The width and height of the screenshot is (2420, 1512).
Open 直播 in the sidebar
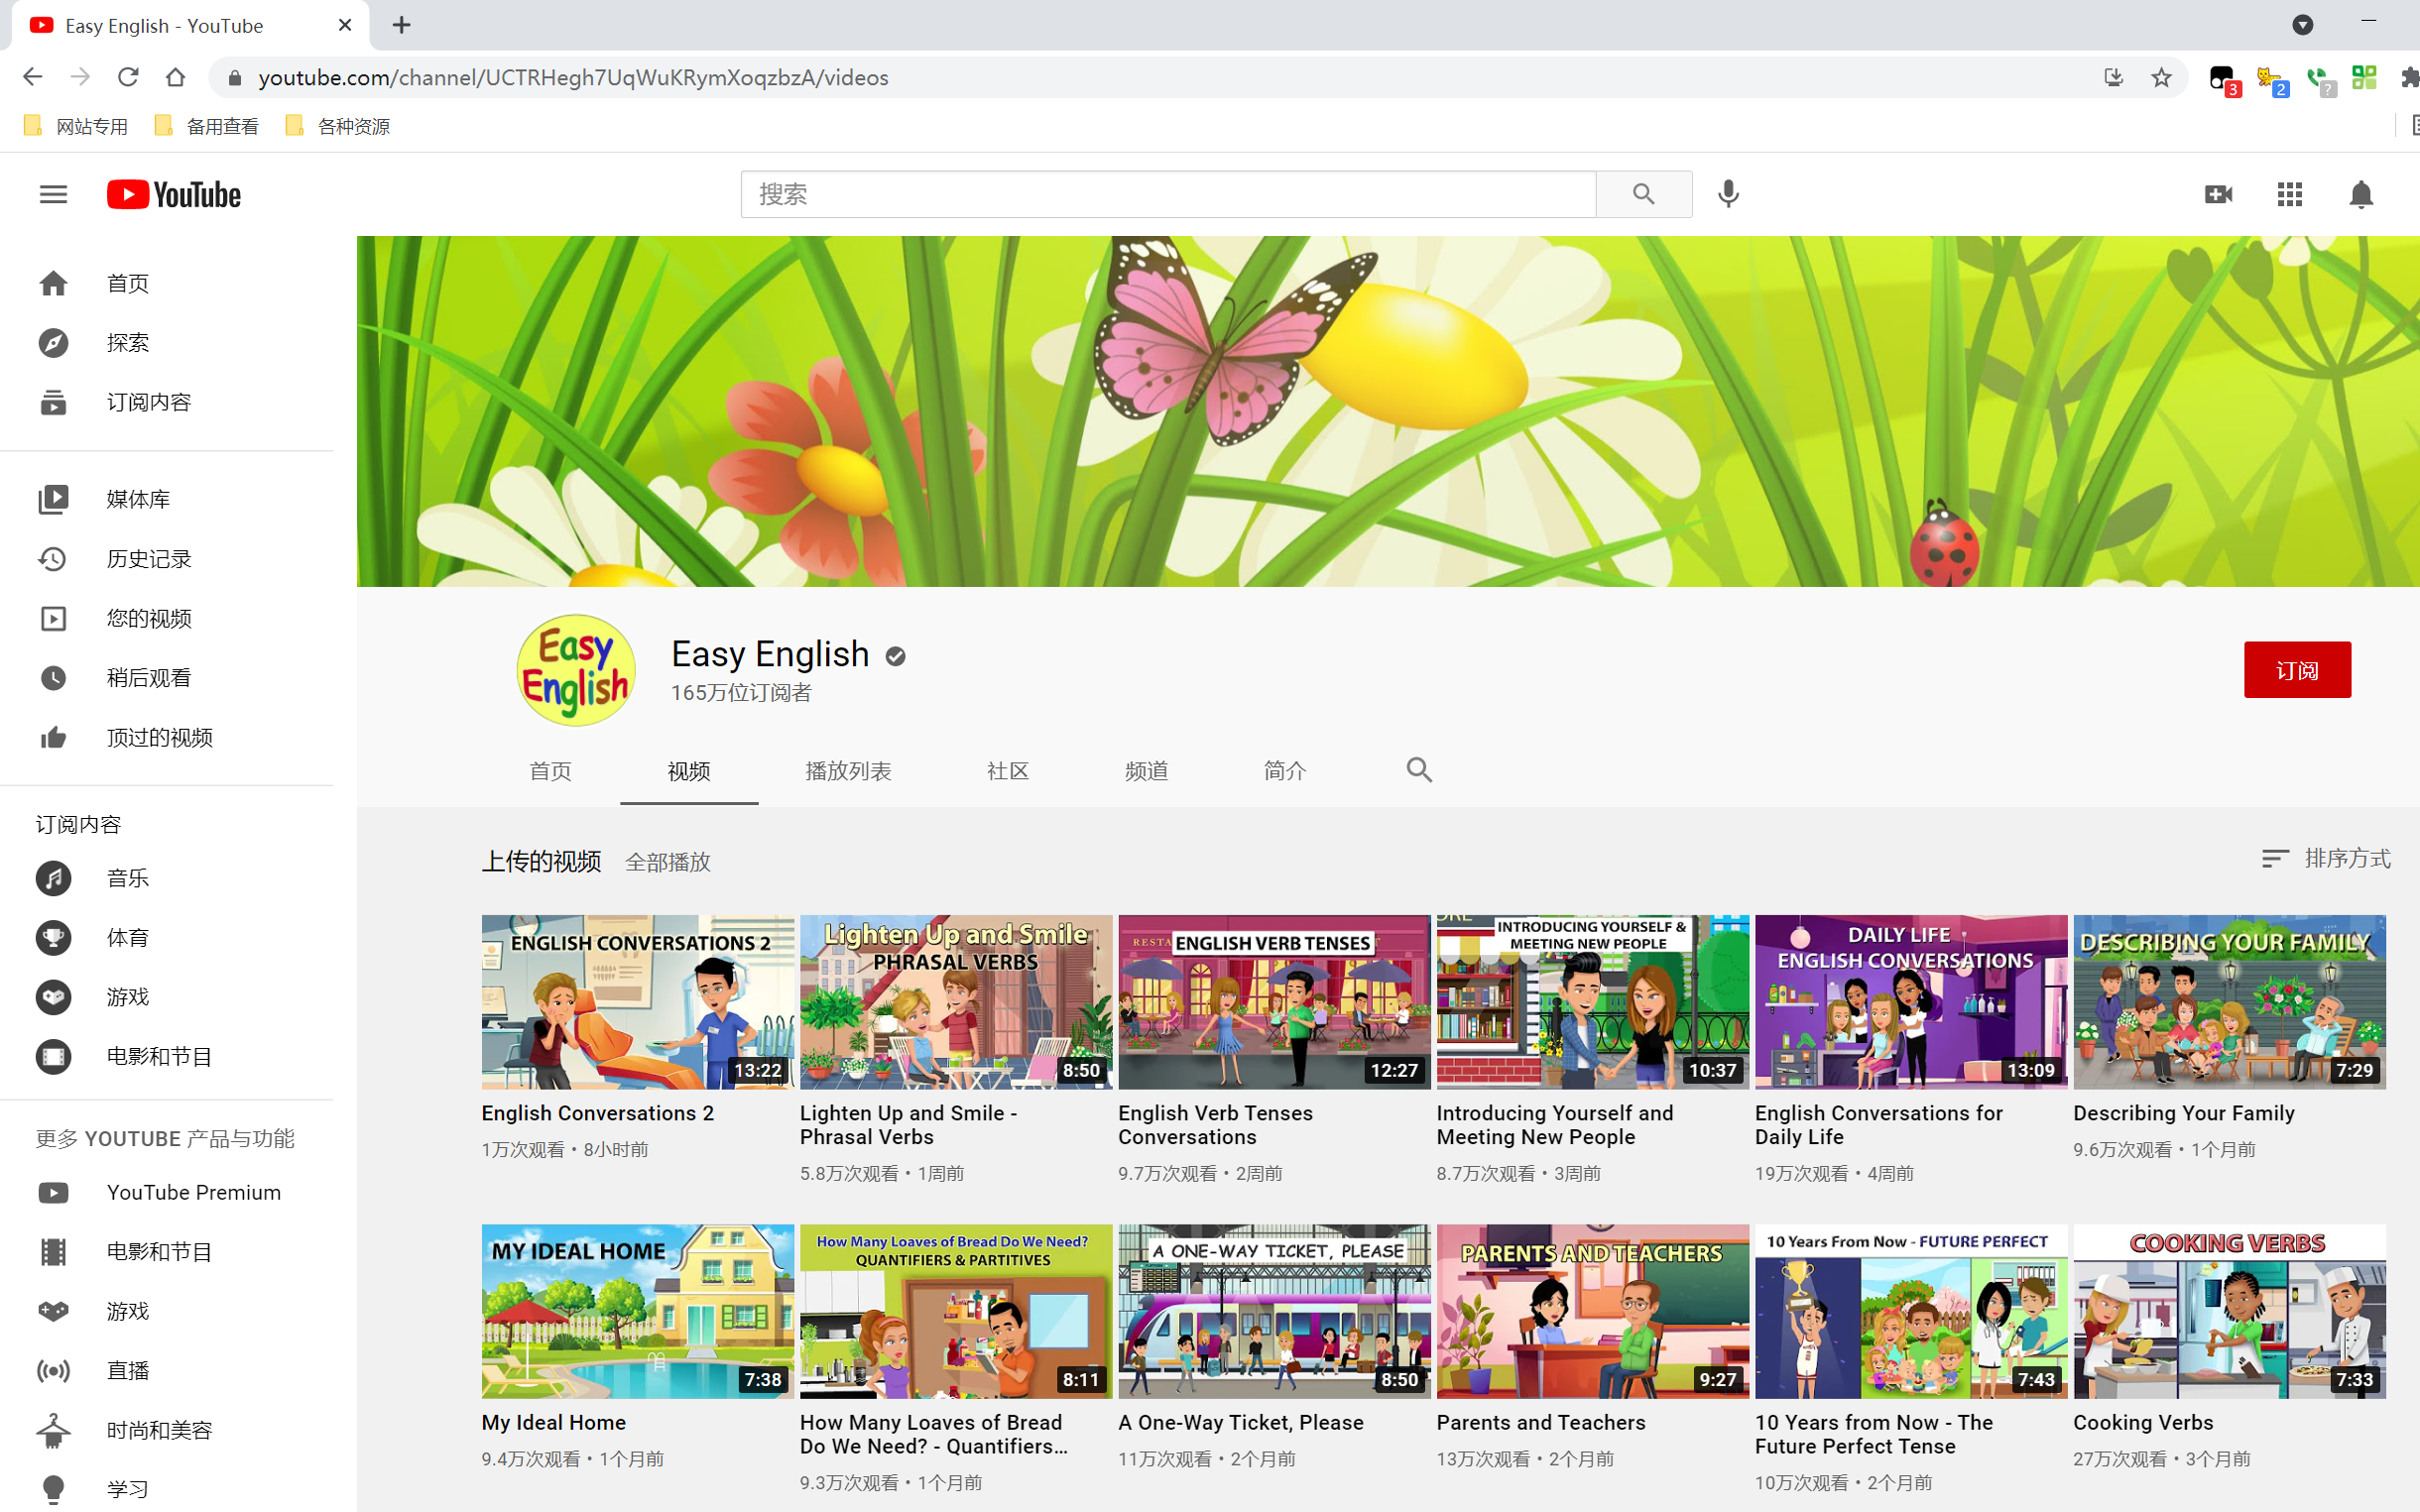167,1370
